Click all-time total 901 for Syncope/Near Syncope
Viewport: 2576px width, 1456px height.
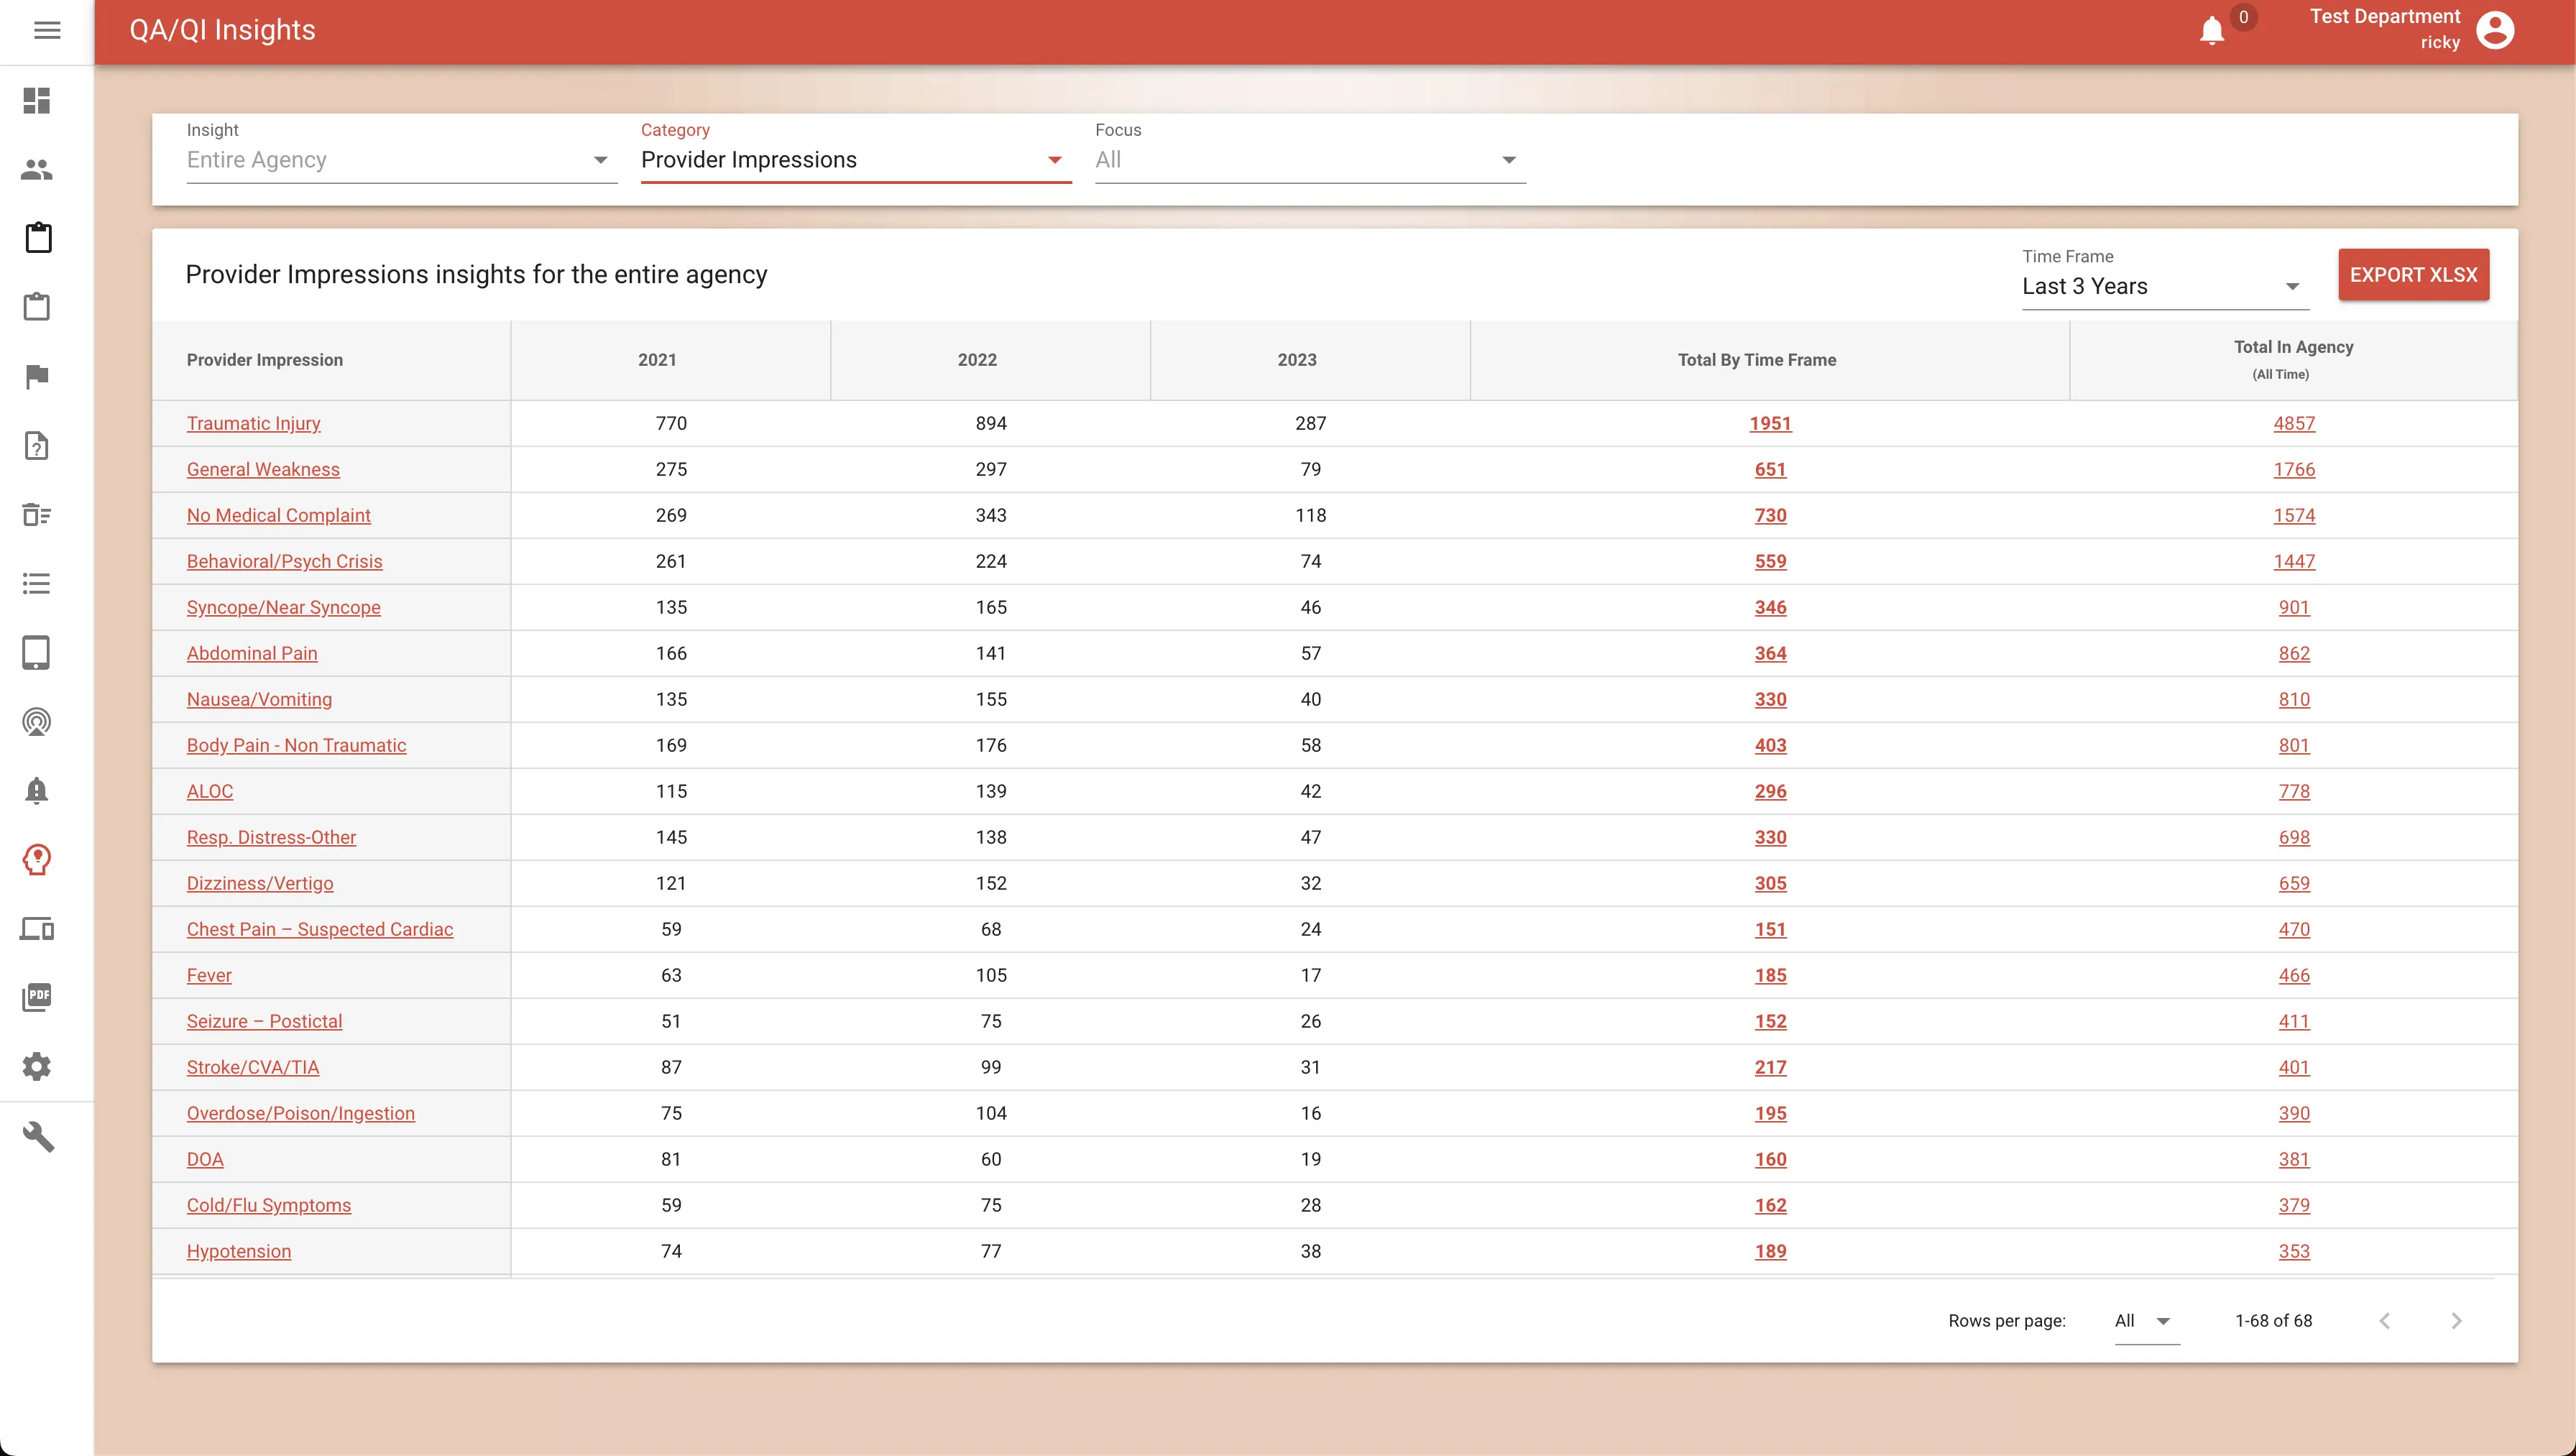[x=2294, y=607]
